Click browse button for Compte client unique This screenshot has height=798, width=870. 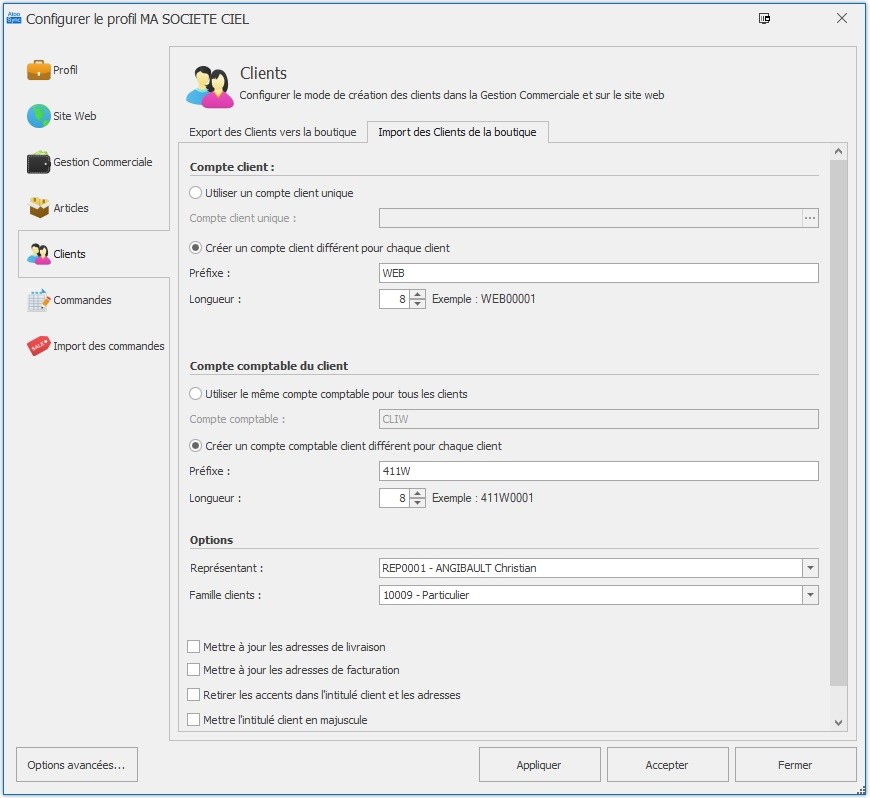click(810, 218)
